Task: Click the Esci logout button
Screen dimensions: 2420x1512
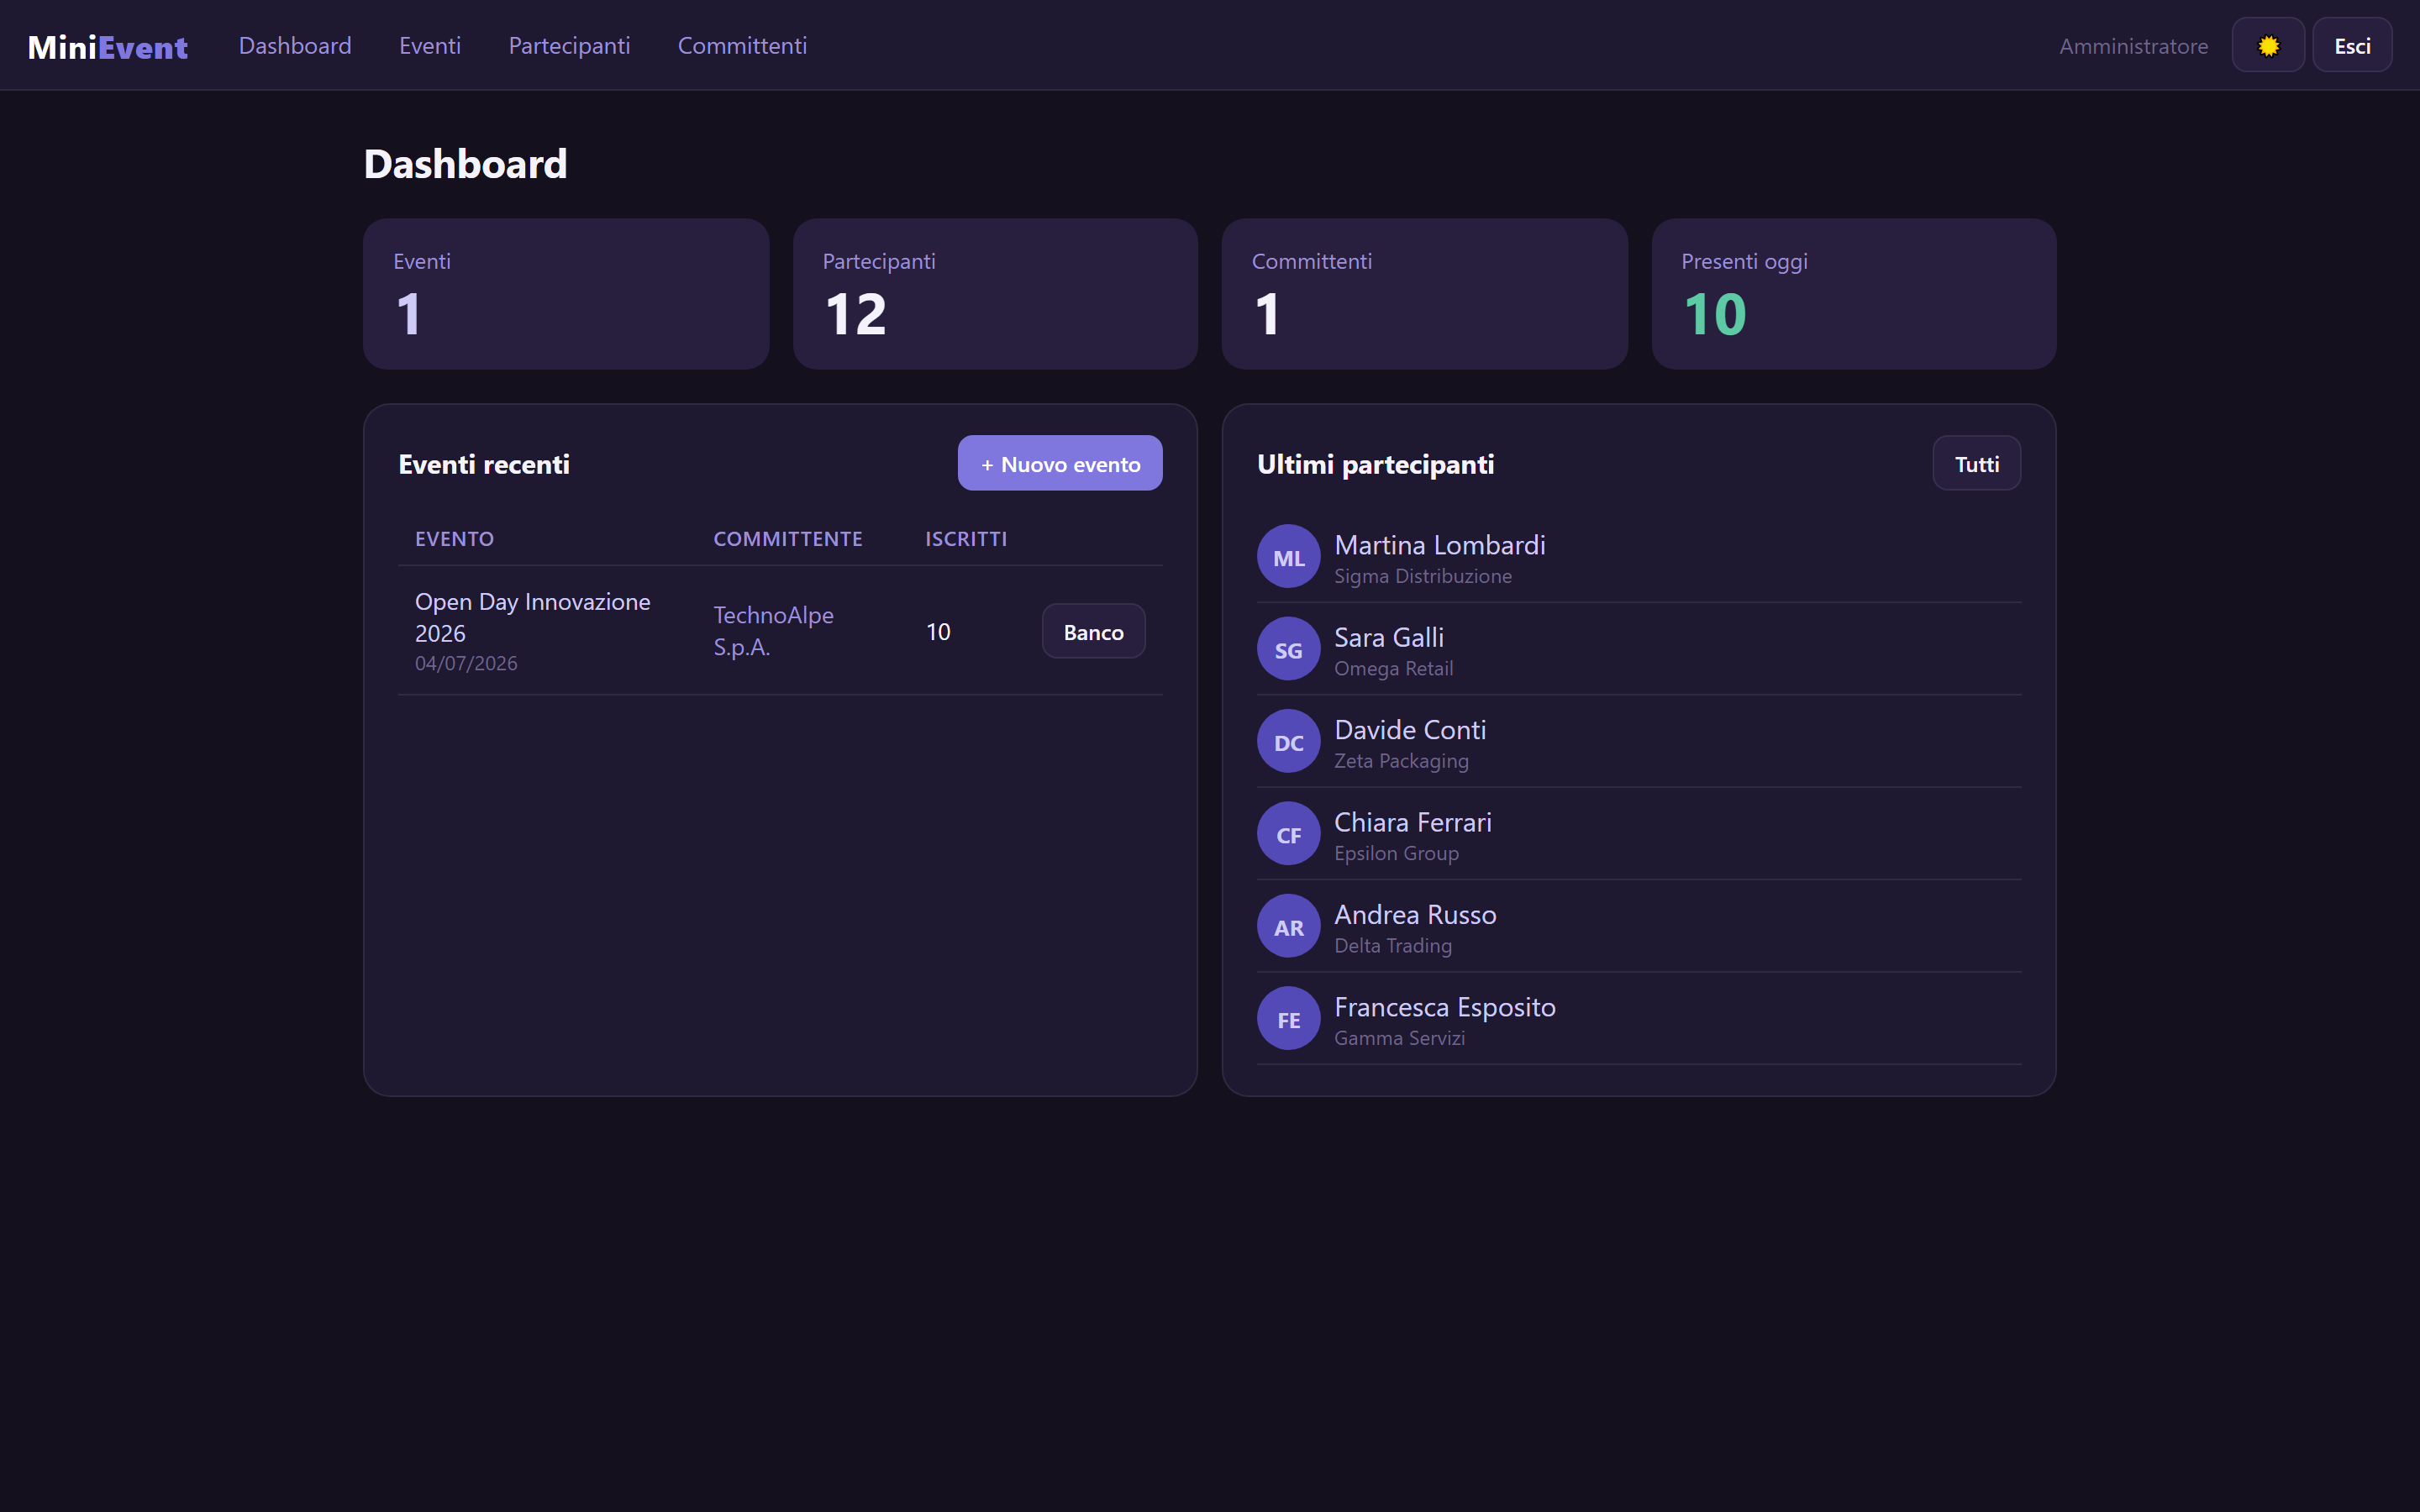Action: point(2352,46)
